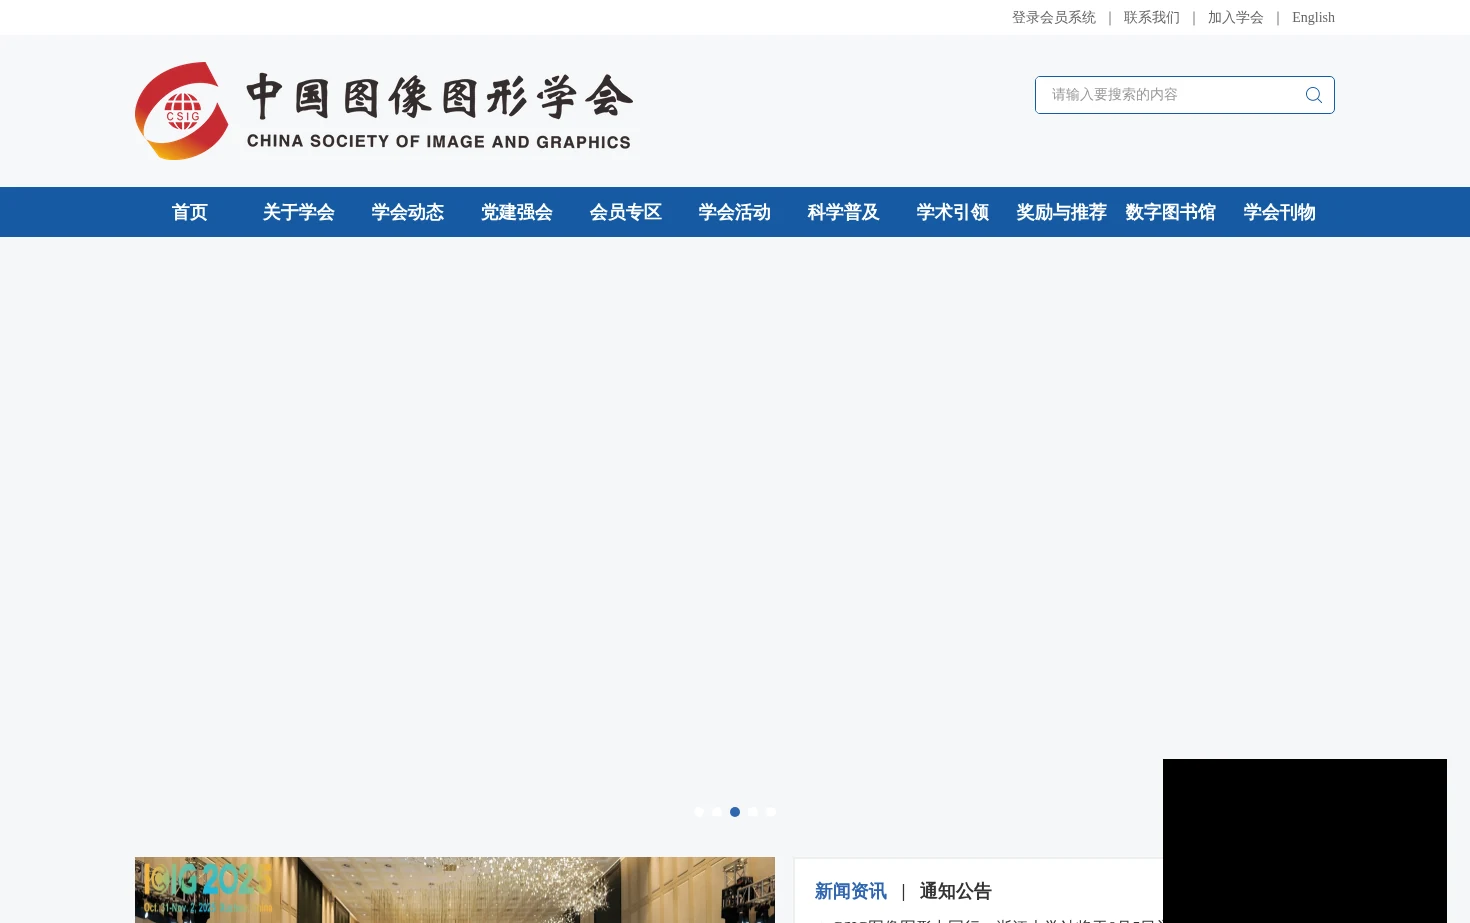
Task: Open the 联系我们 link
Action: (1151, 17)
